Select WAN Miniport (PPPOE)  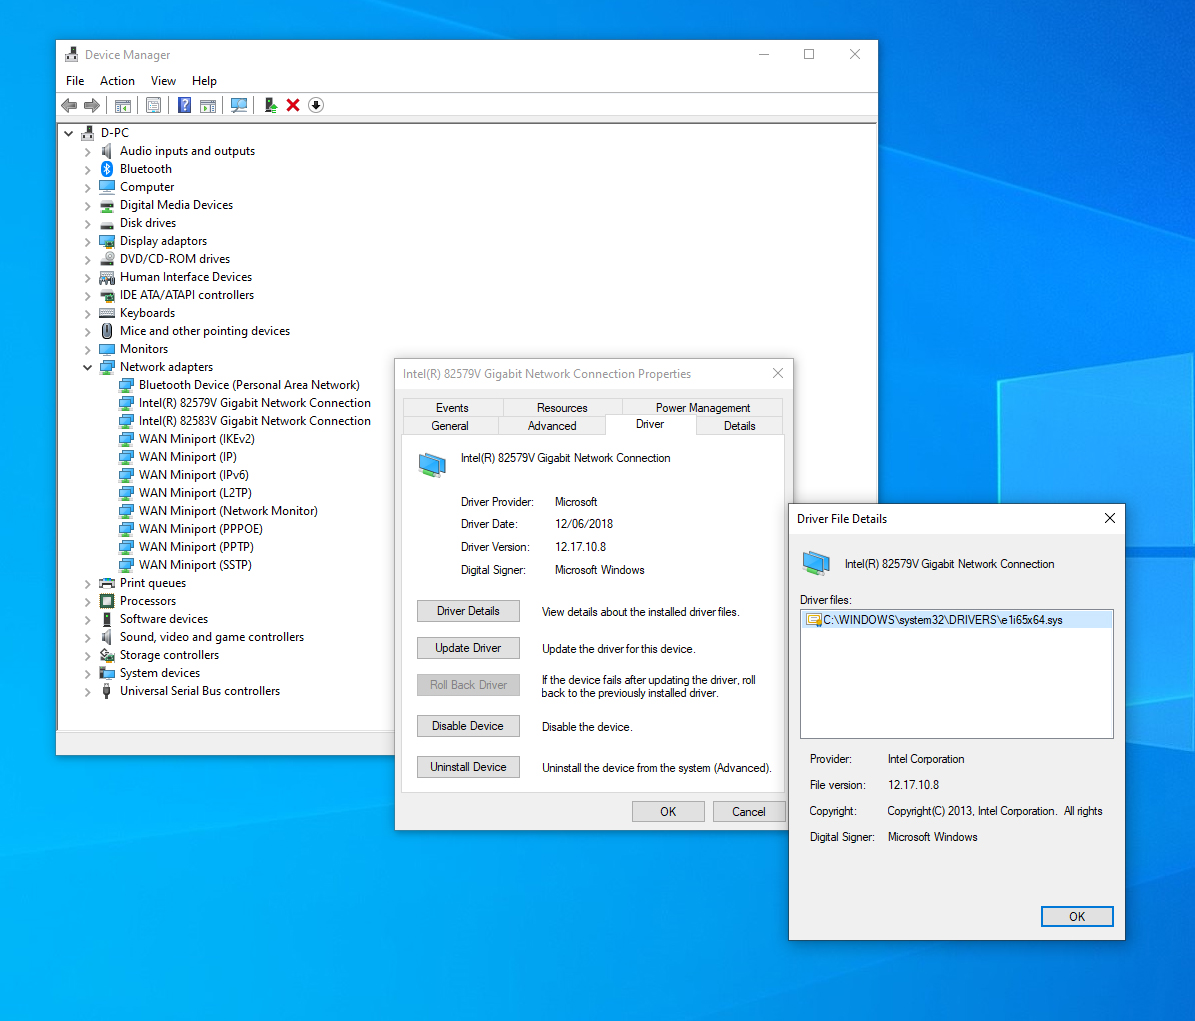[x=200, y=529]
